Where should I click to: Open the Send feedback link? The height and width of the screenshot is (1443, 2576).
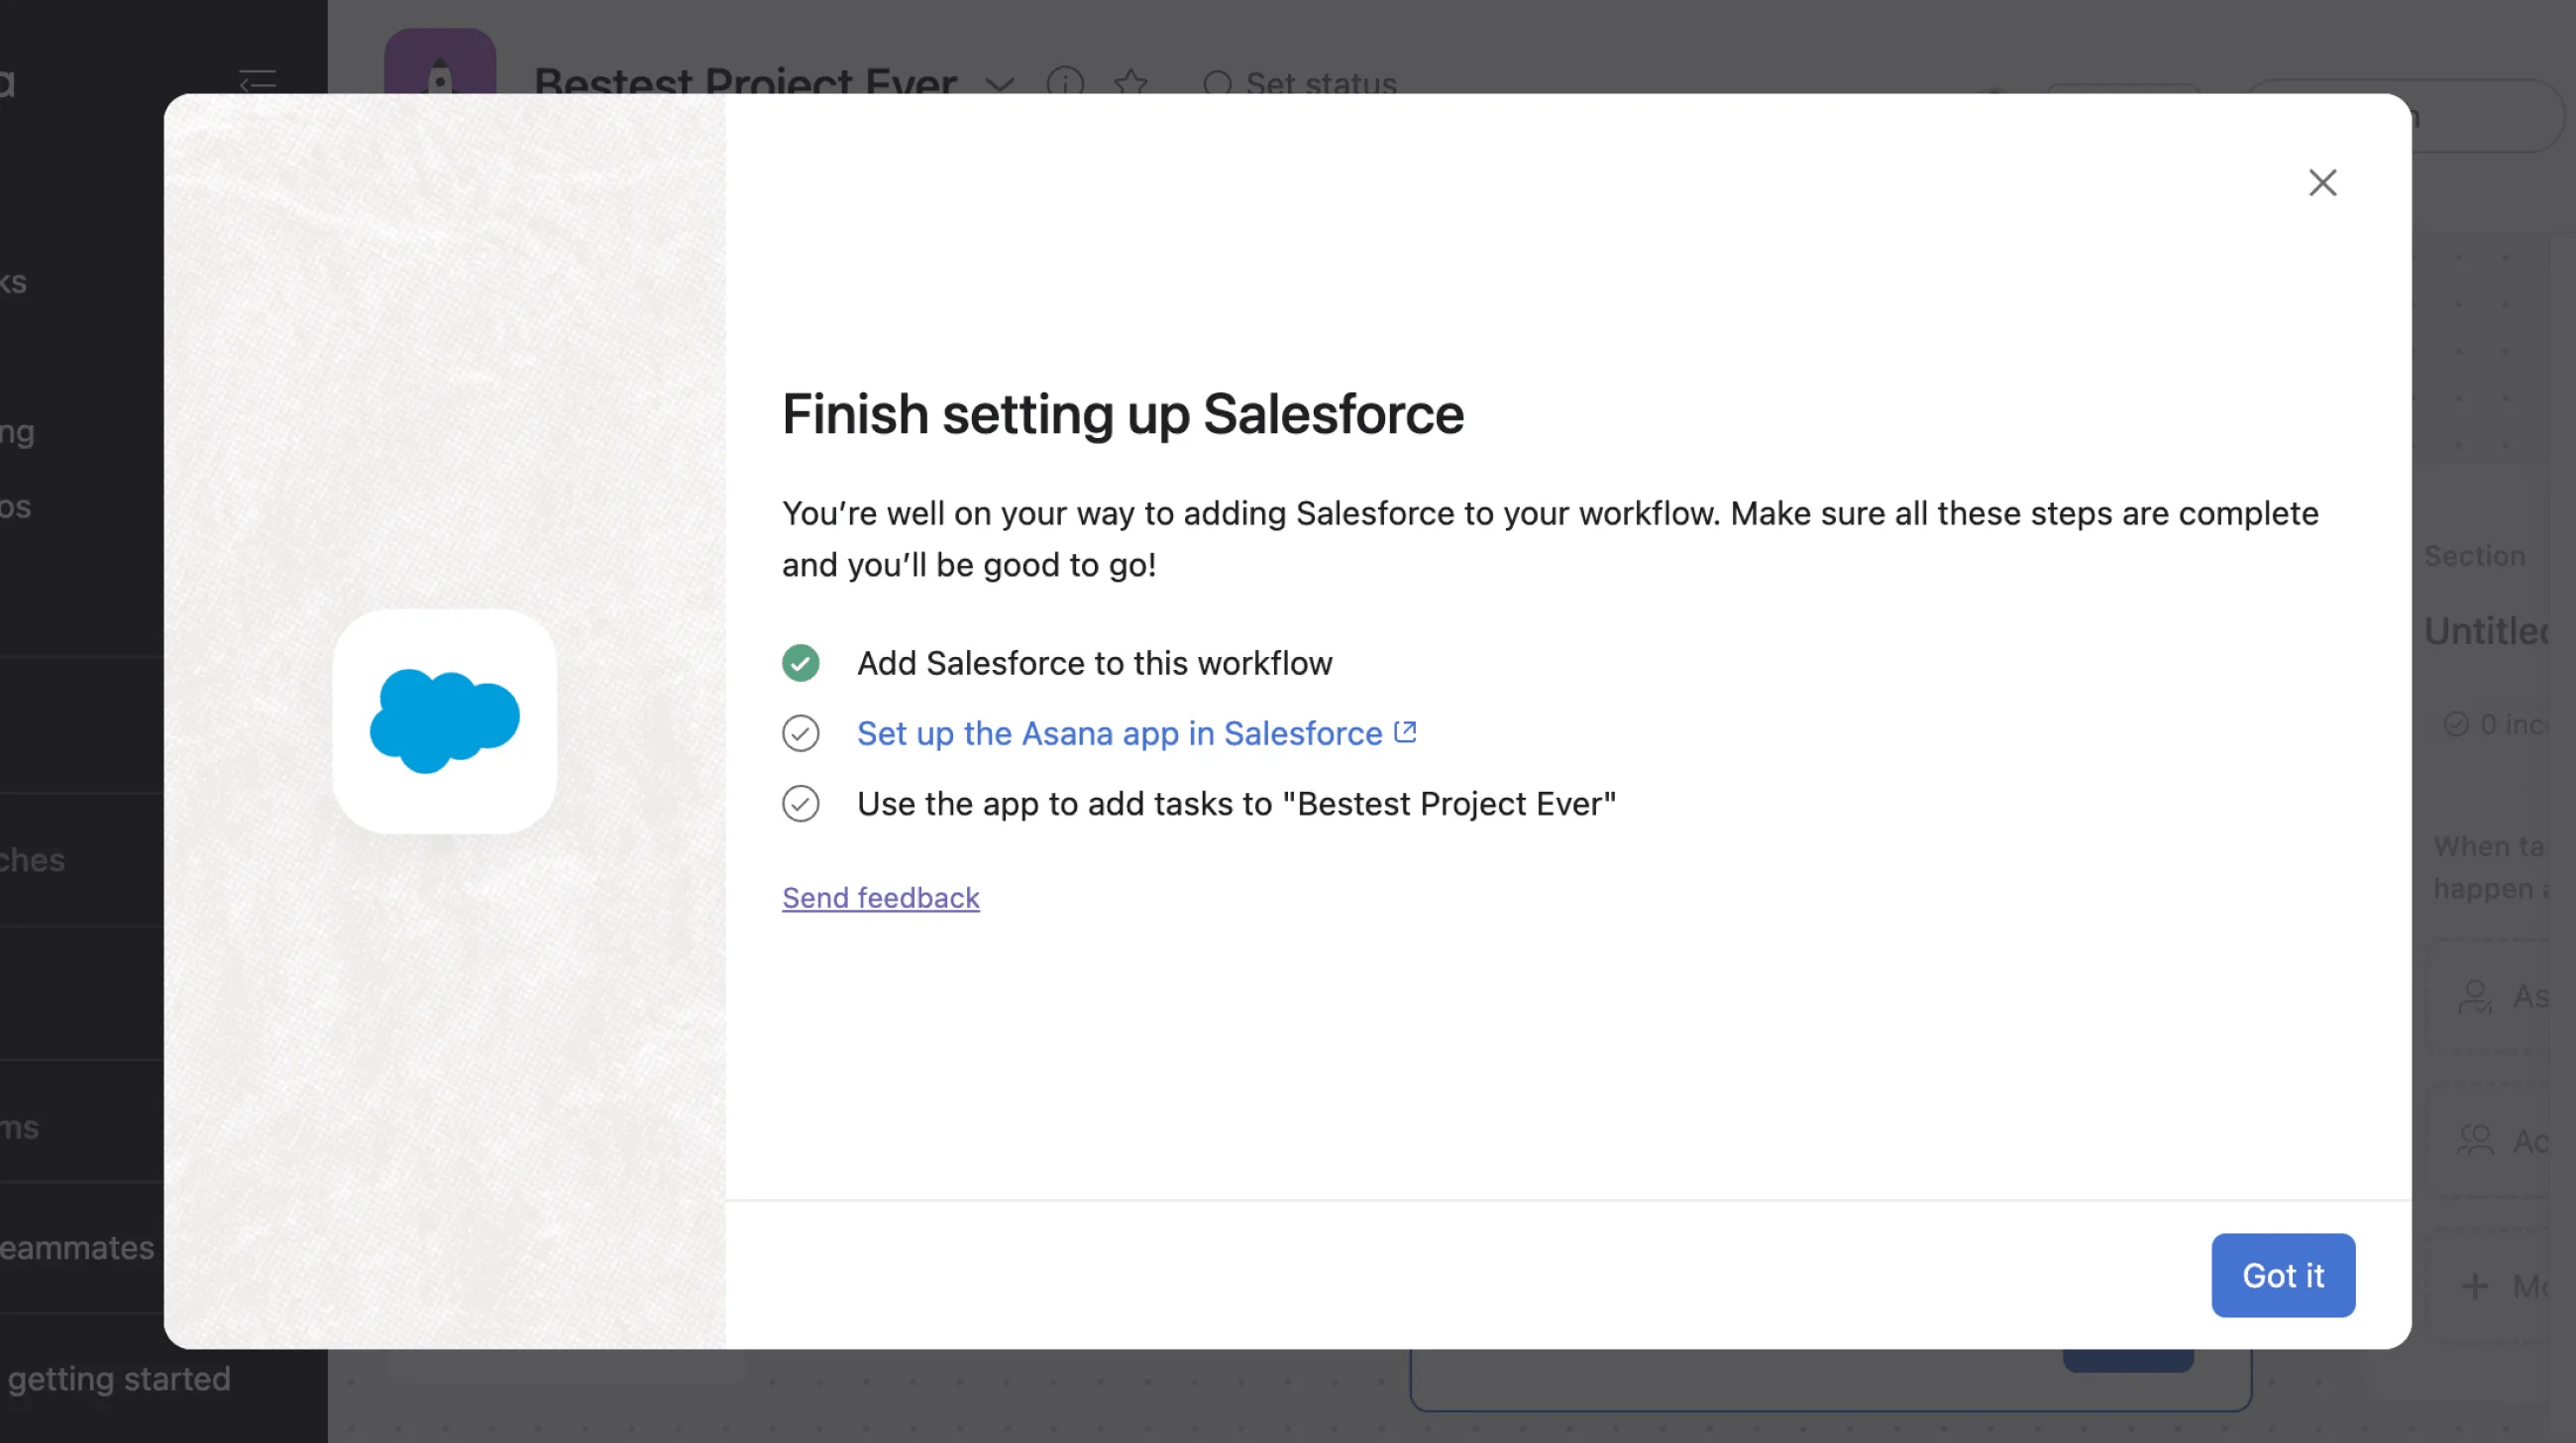click(x=880, y=897)
